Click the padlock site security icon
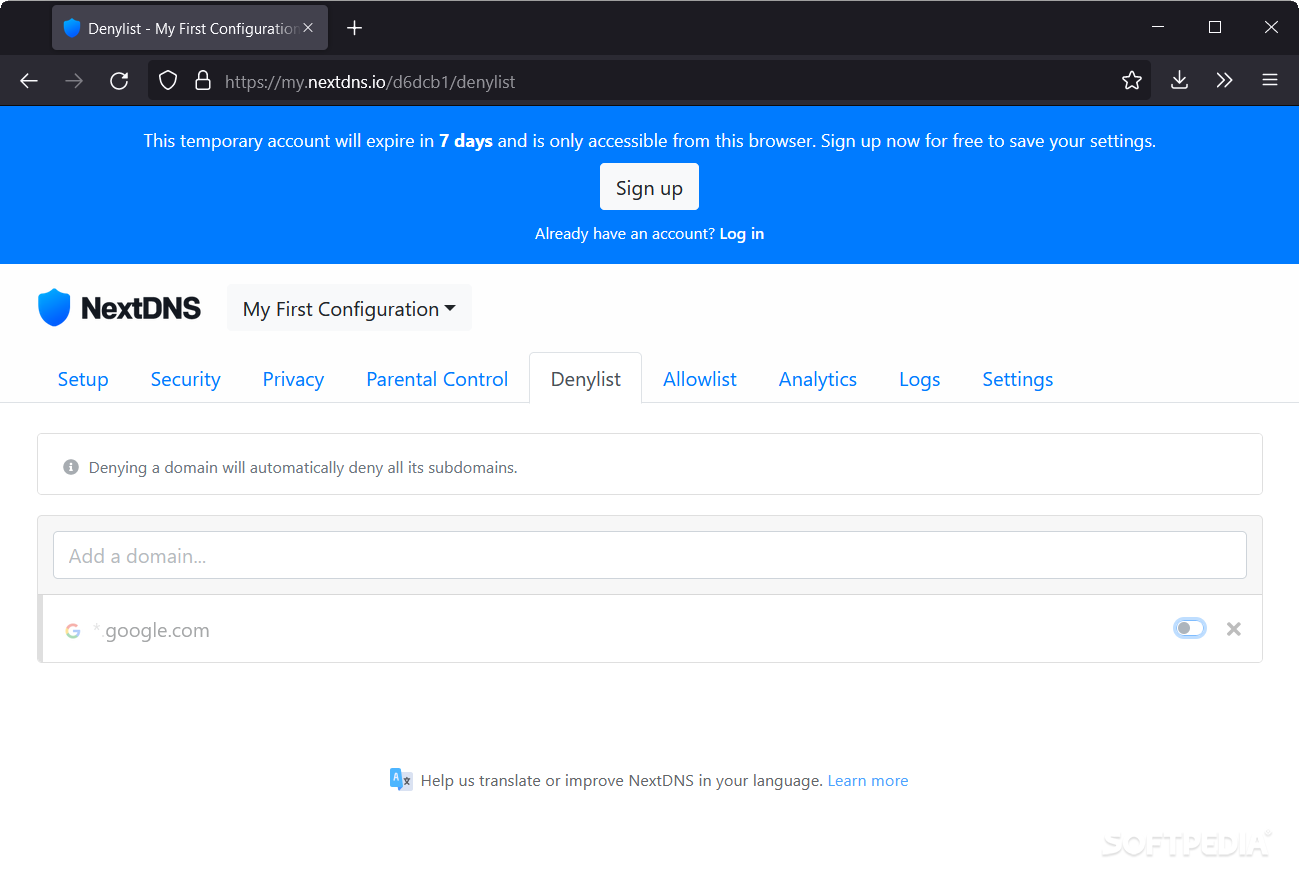Screen dimensions: 1299x882 (x=203, y=81)
